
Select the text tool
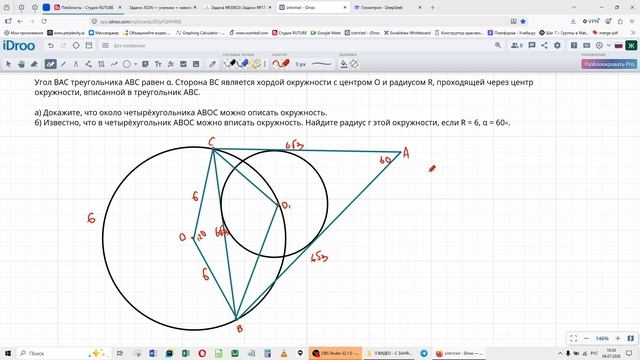[x=158, y=64]
